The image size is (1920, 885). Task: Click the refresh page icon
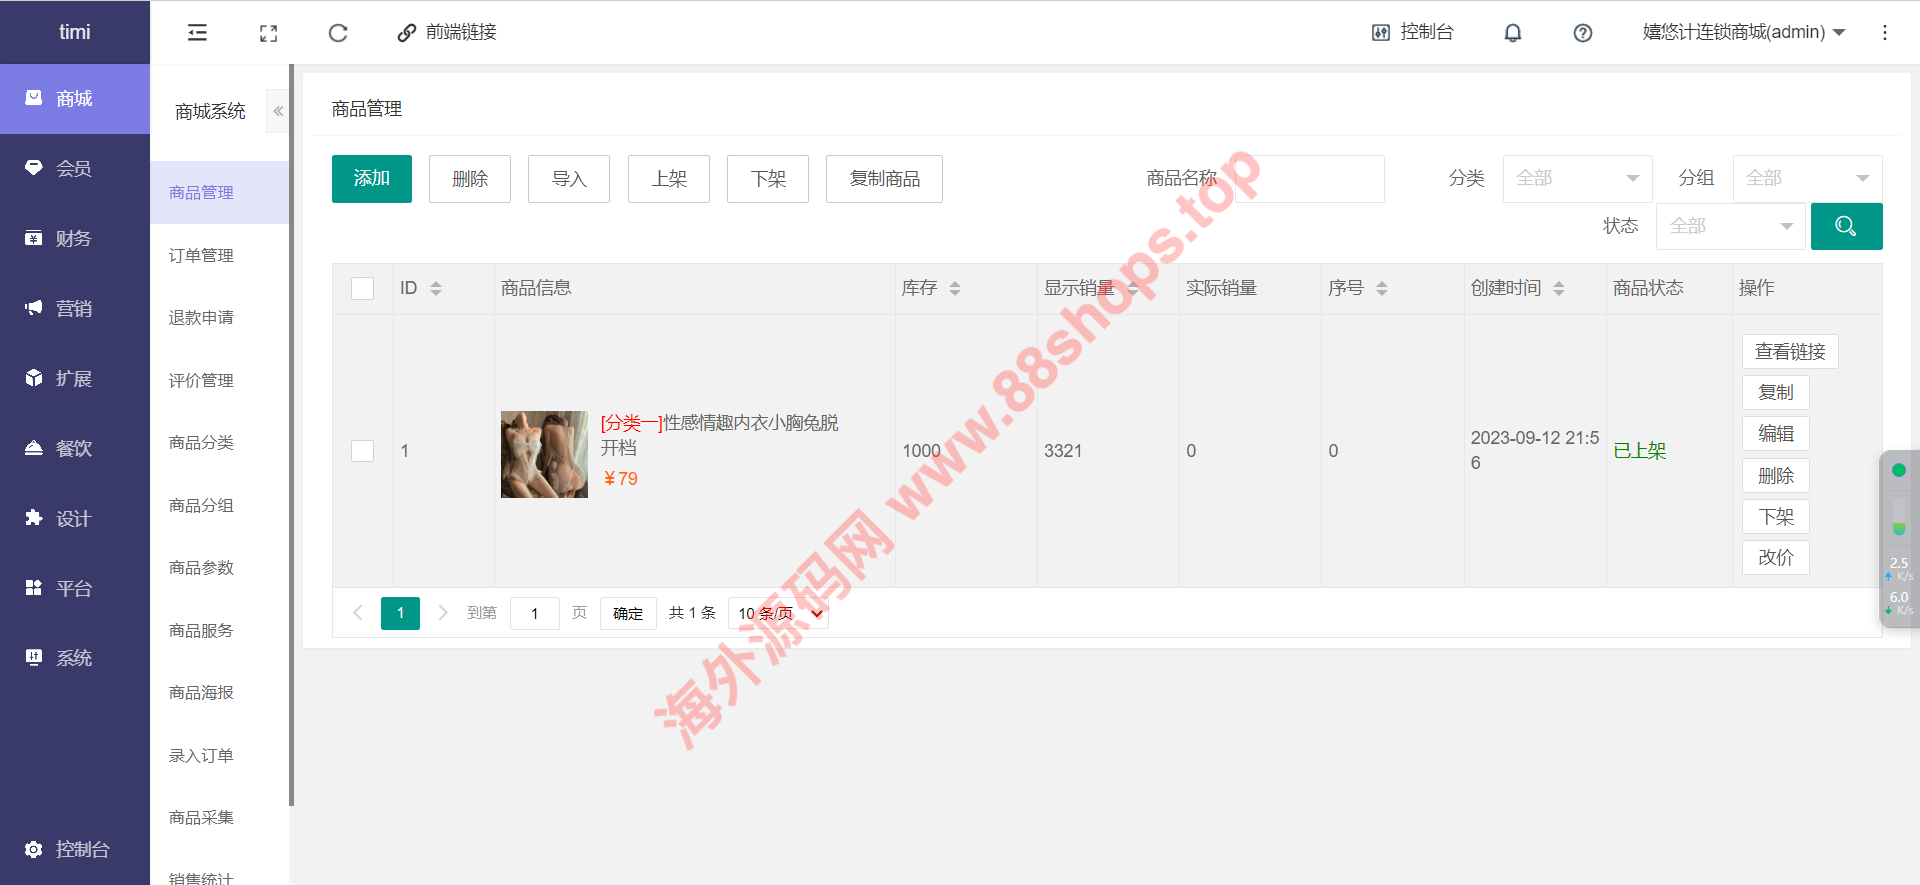[x=338, y=33]
